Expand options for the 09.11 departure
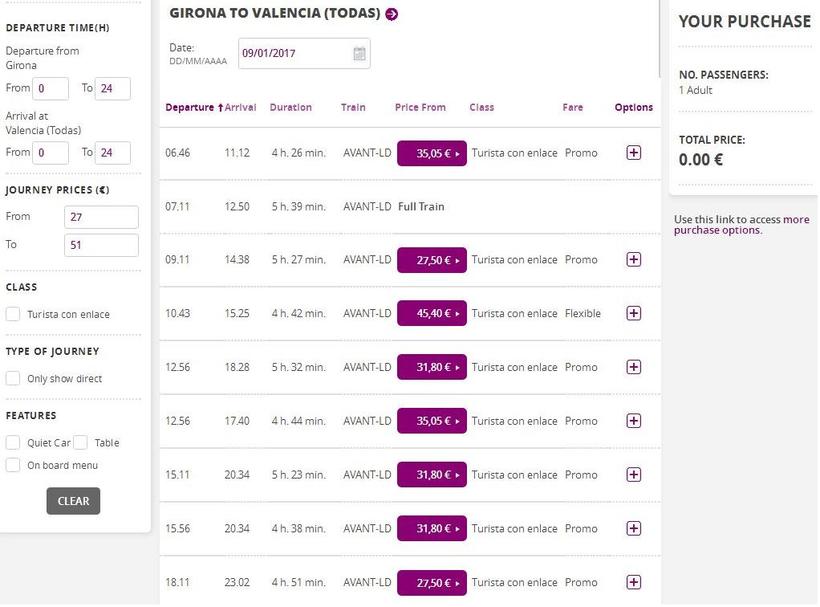The height and width of the screenshot is (607, 820). [633, 260]
